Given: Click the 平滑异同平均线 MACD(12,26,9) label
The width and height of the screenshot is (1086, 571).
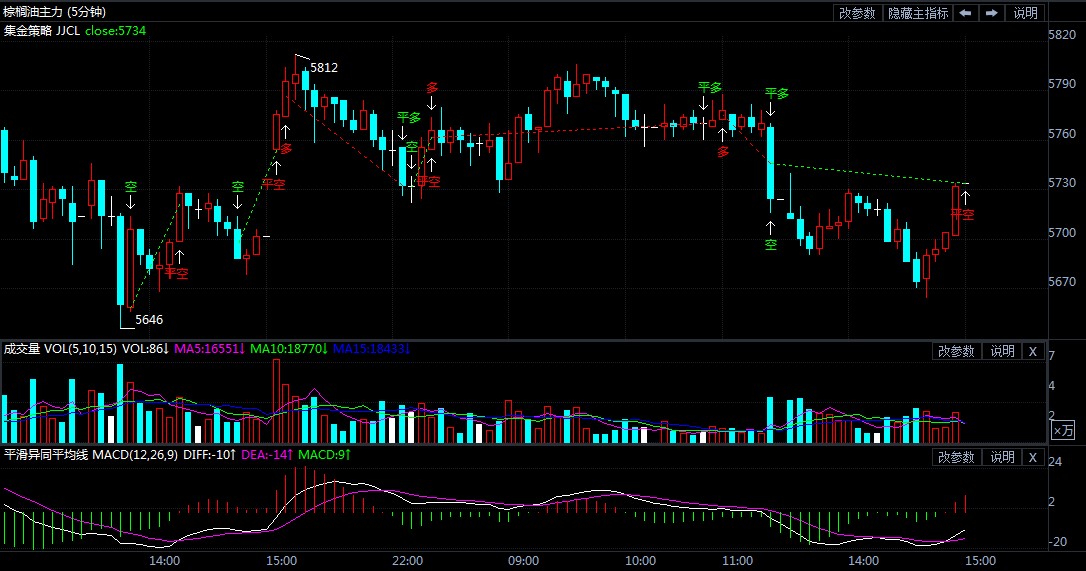Looking at the screenshot, I should click(91, 455).
